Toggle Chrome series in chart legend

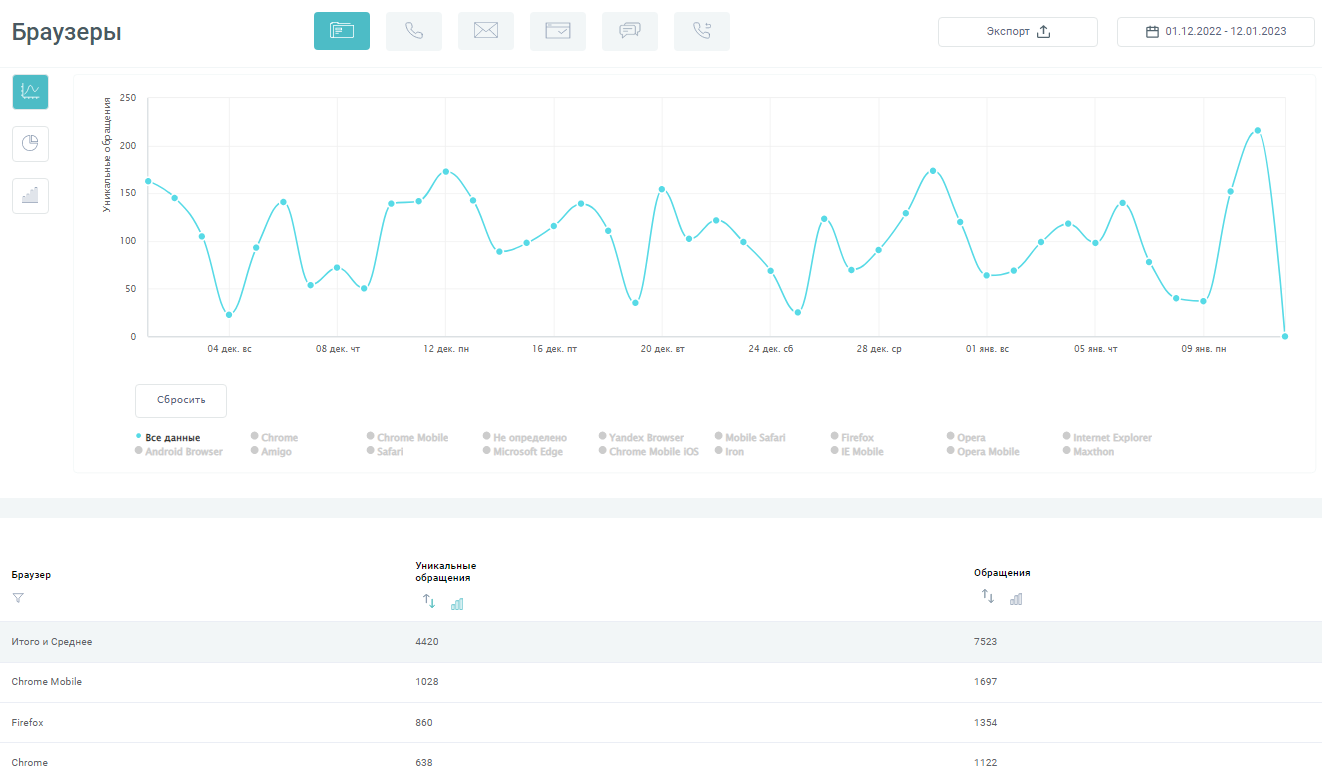279,438
